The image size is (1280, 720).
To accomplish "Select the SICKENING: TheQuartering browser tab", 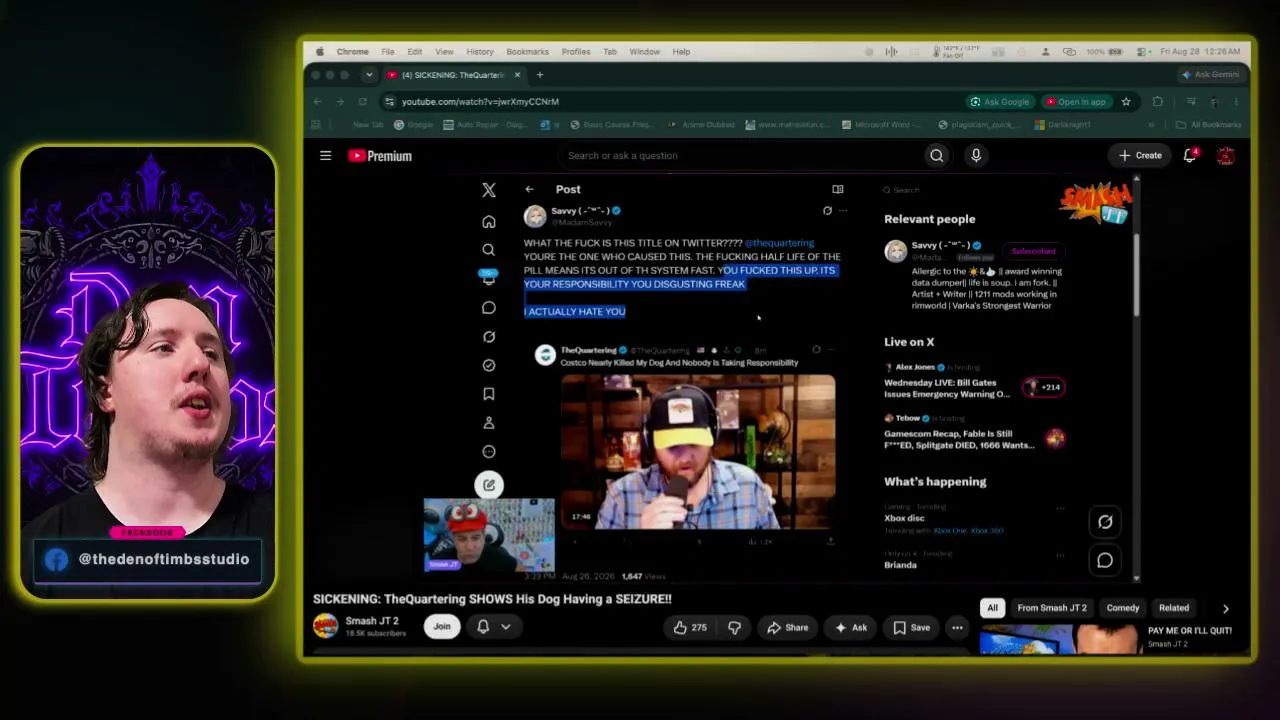I will point(455,75).
